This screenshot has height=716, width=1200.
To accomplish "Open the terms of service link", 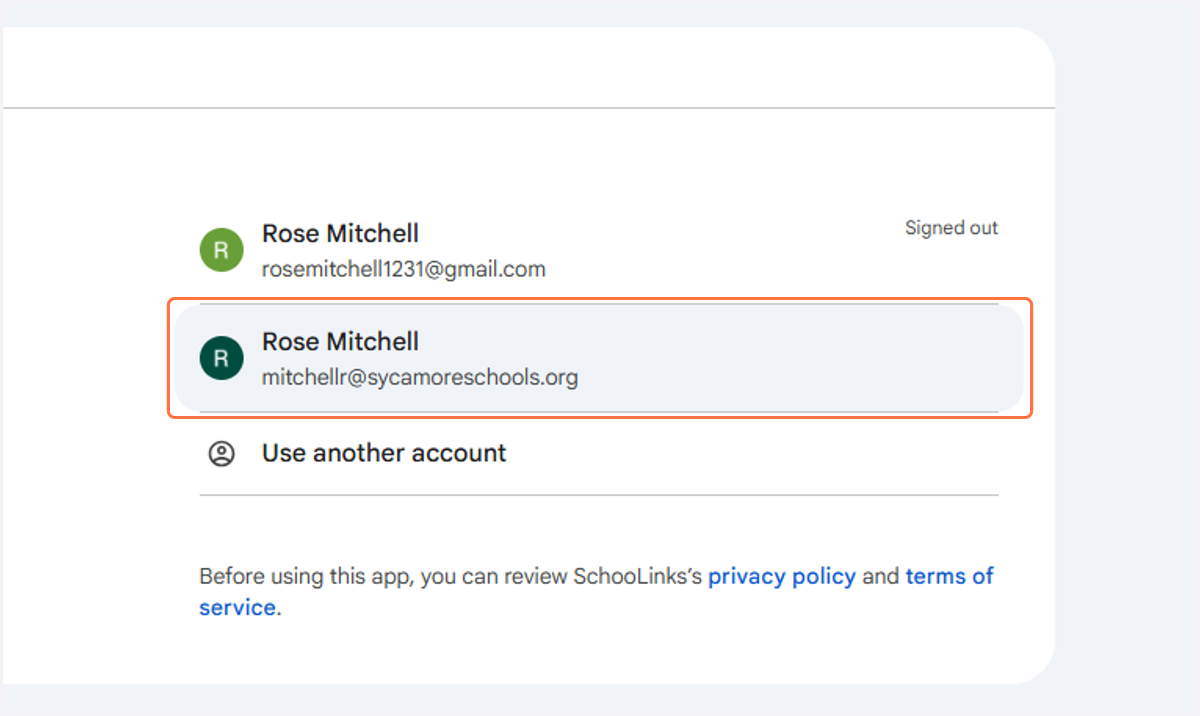I will pos(950,577).
